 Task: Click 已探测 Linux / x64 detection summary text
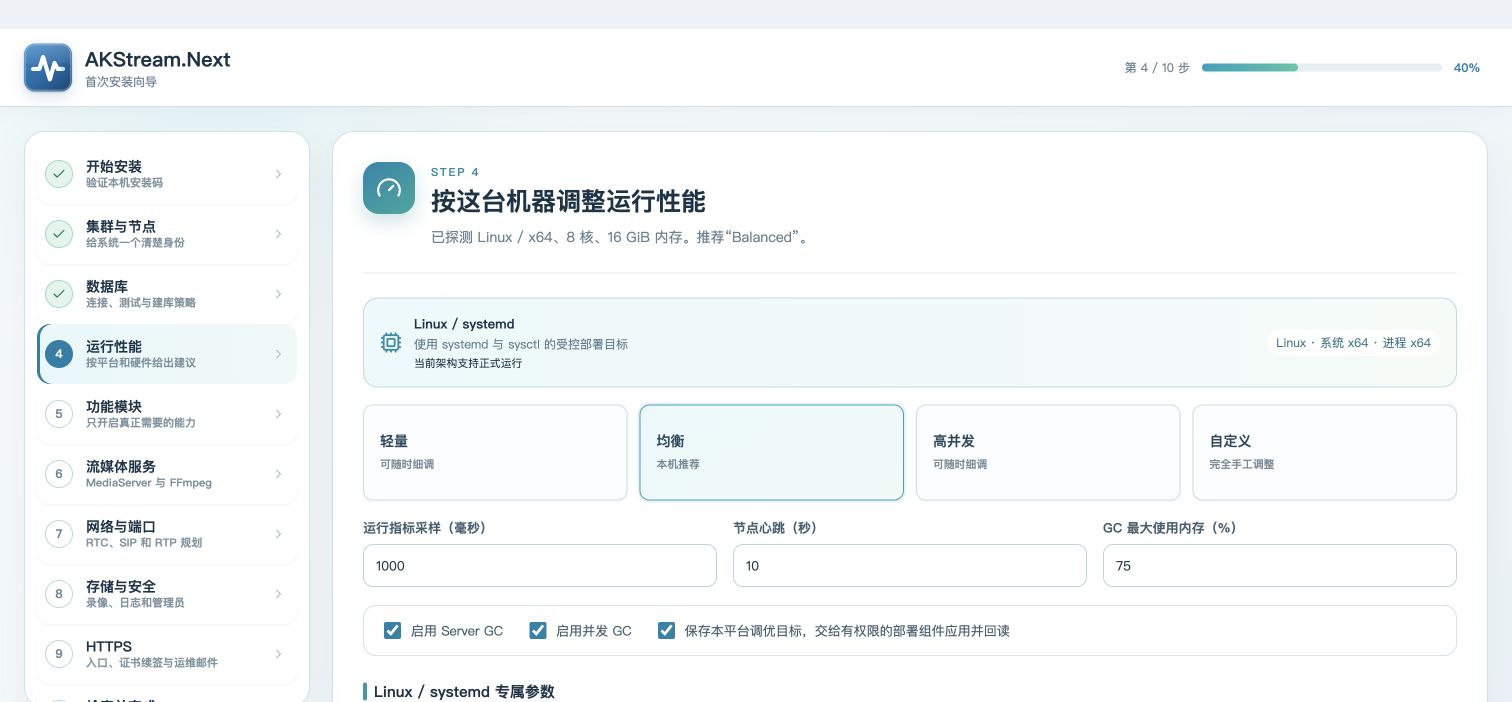[x=619, y=238]
